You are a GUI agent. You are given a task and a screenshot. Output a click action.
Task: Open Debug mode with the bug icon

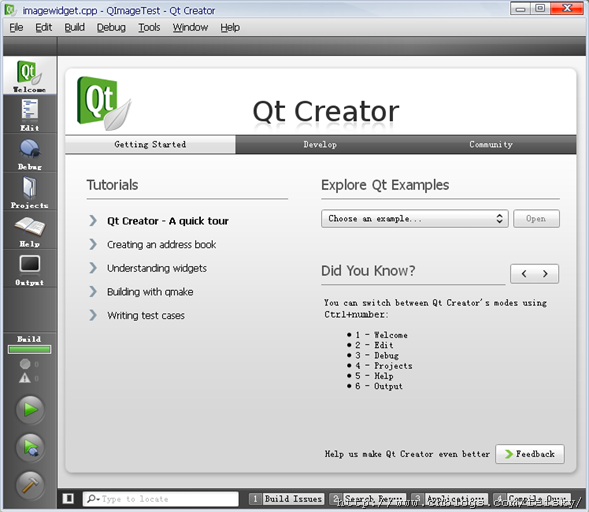point(30,153)
